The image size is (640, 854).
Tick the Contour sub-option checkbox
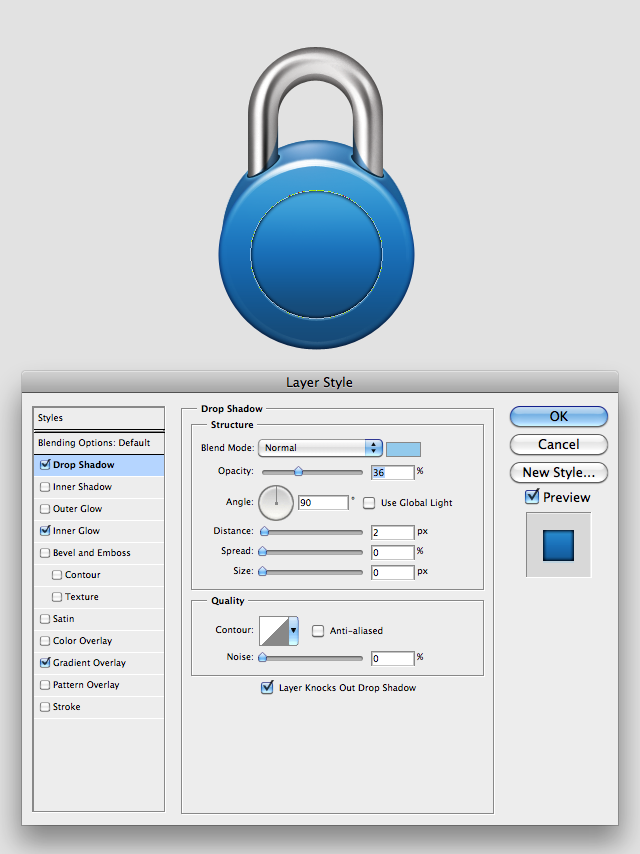(57, 575)
